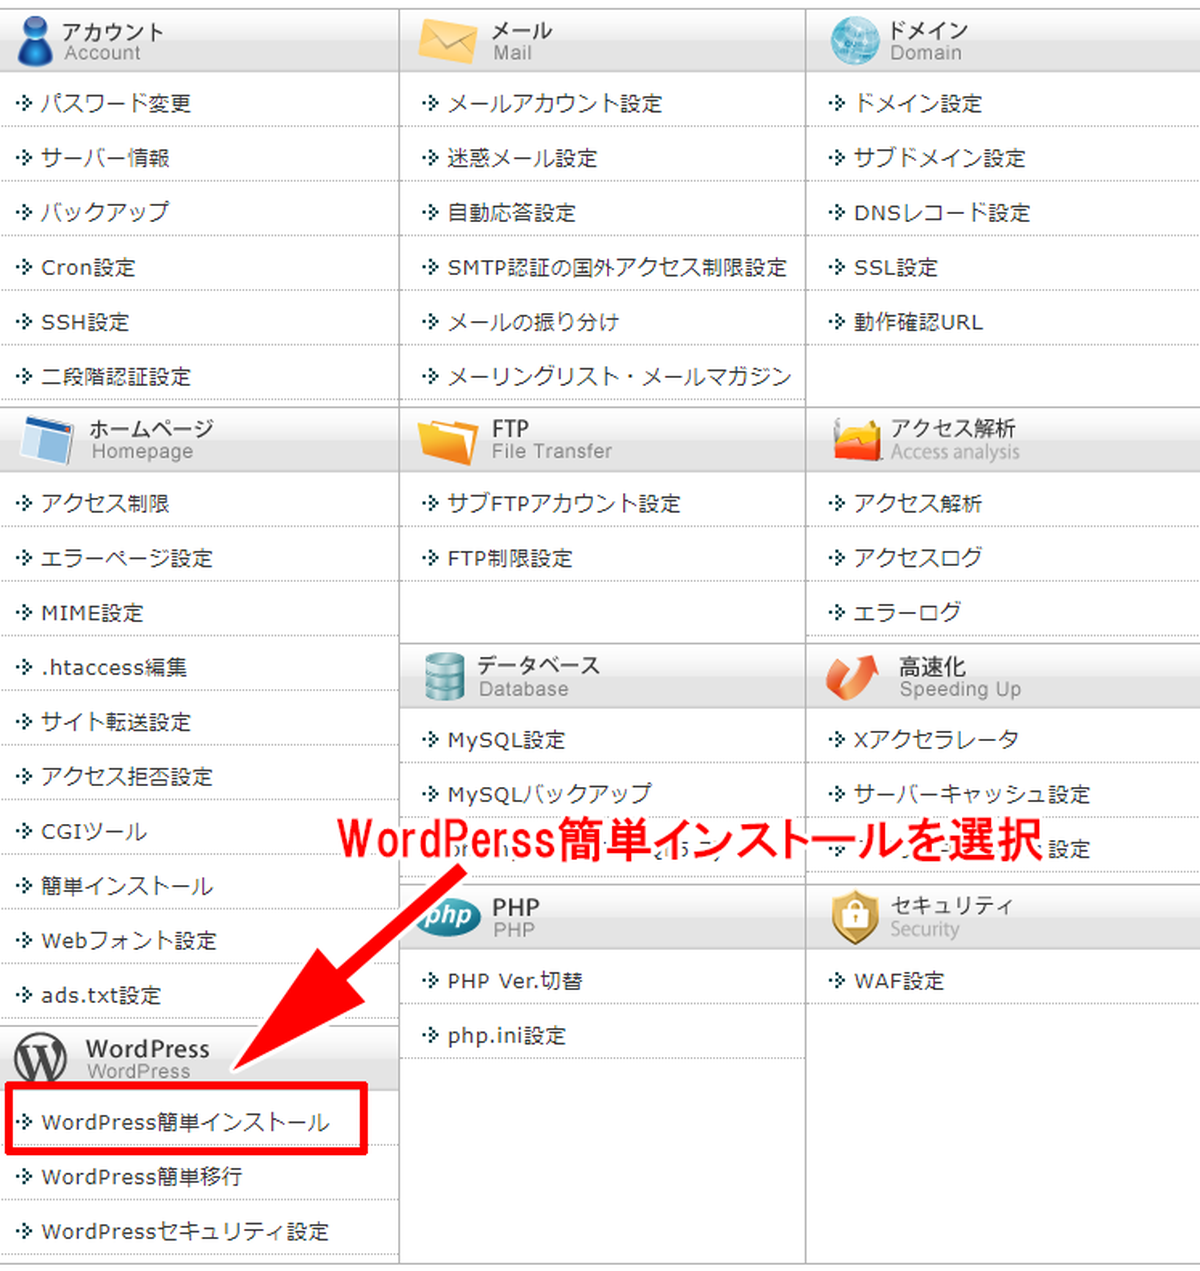Click the Security shield lock icon
Image resolution: width=1200 pixels, height=1271 pixels.
tap(855, 917)
